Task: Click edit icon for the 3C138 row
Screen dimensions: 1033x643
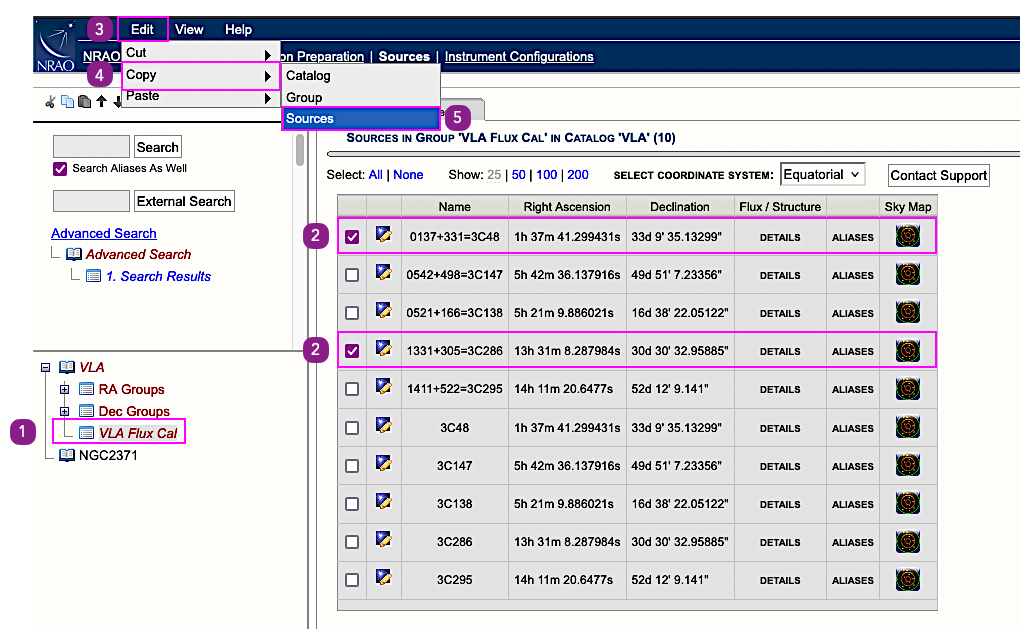Action: pos(383,501)
